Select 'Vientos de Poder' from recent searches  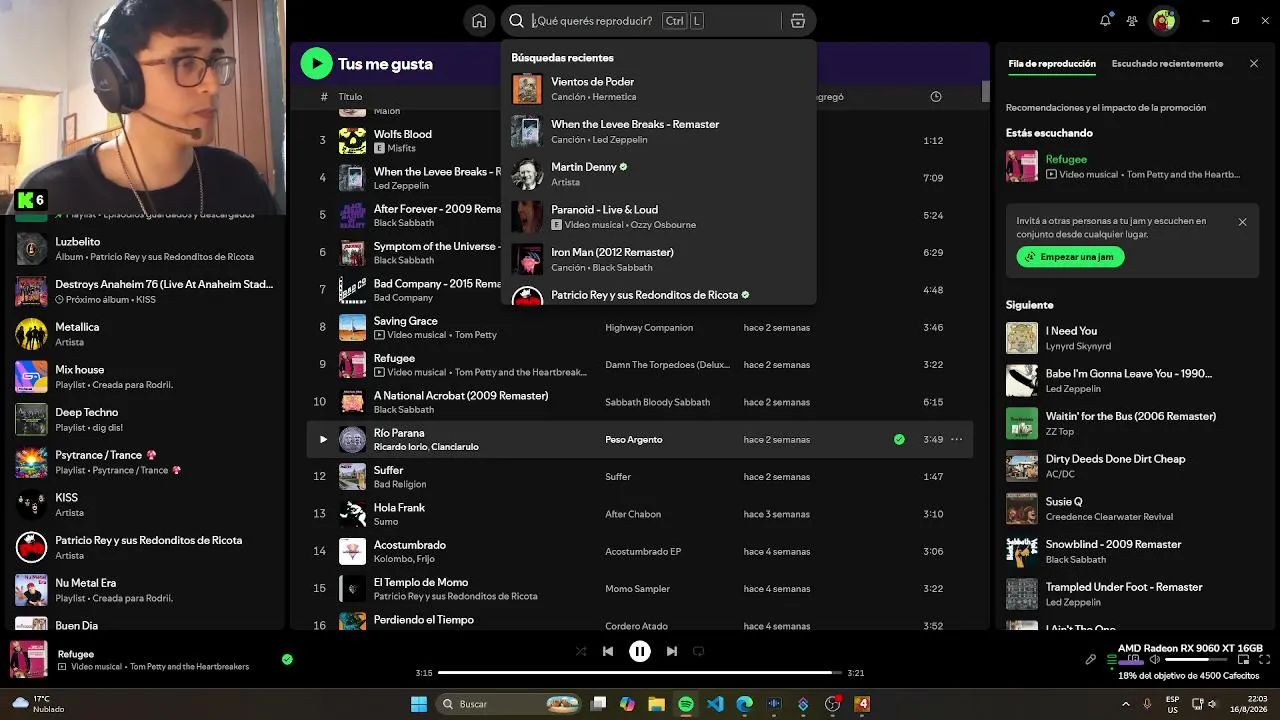tap(659, 89)
